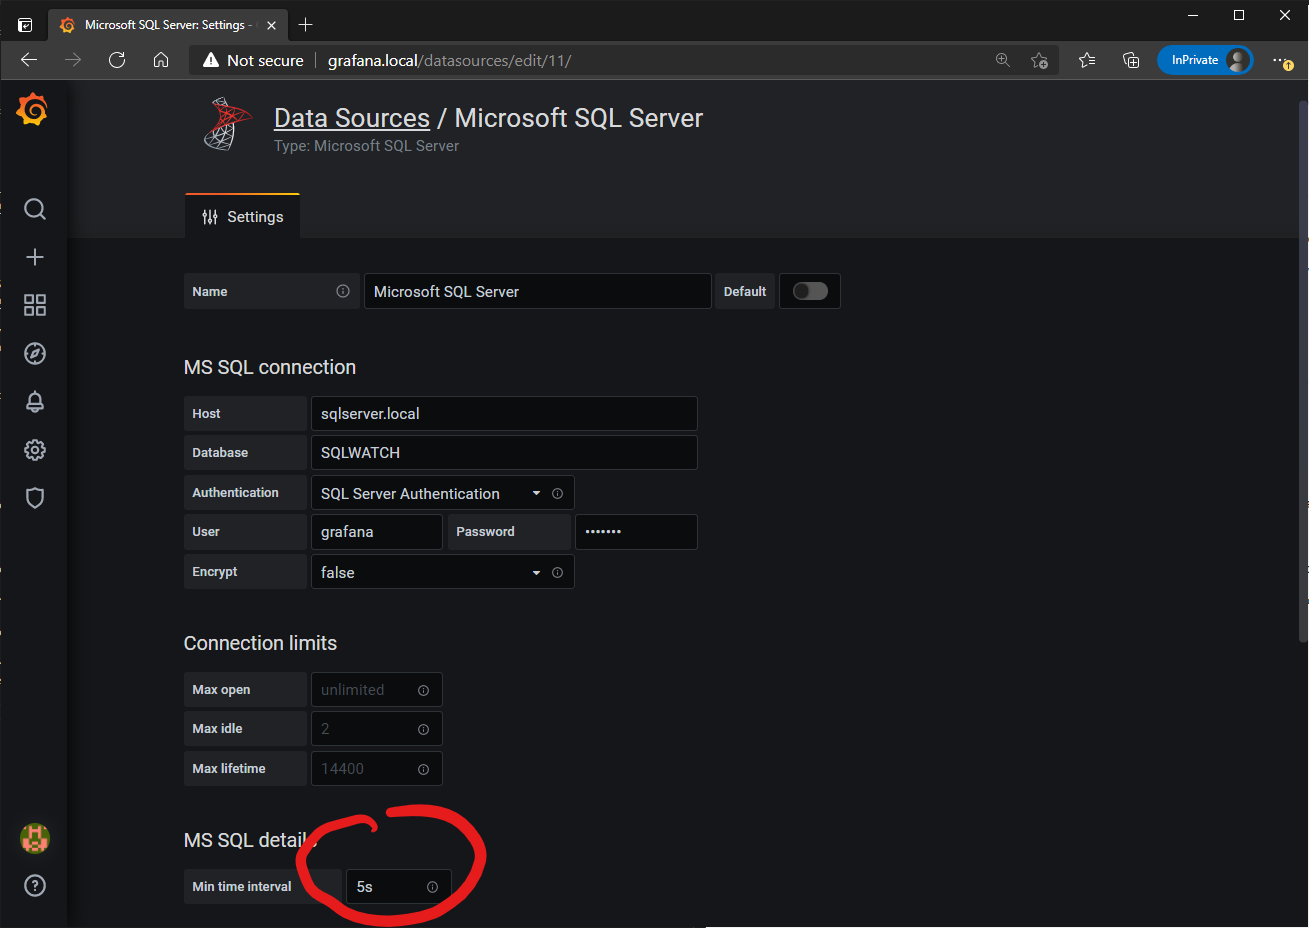Click the Type: Microsoft SQL Server subtitle
Screen dimensions: 1309x928
[366, 146]
